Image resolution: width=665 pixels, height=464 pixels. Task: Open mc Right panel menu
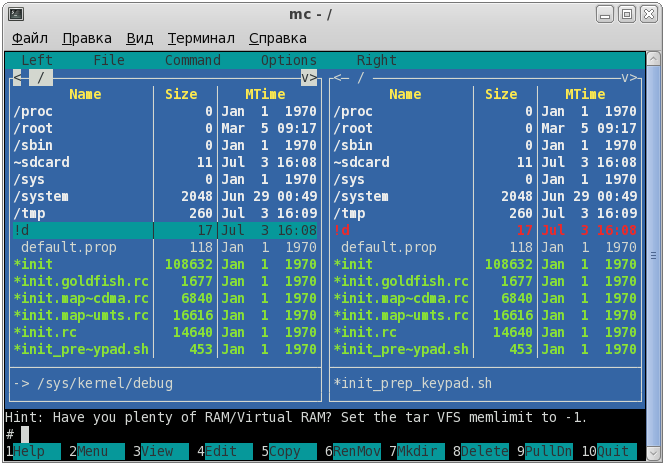click(x=377, y=60)
